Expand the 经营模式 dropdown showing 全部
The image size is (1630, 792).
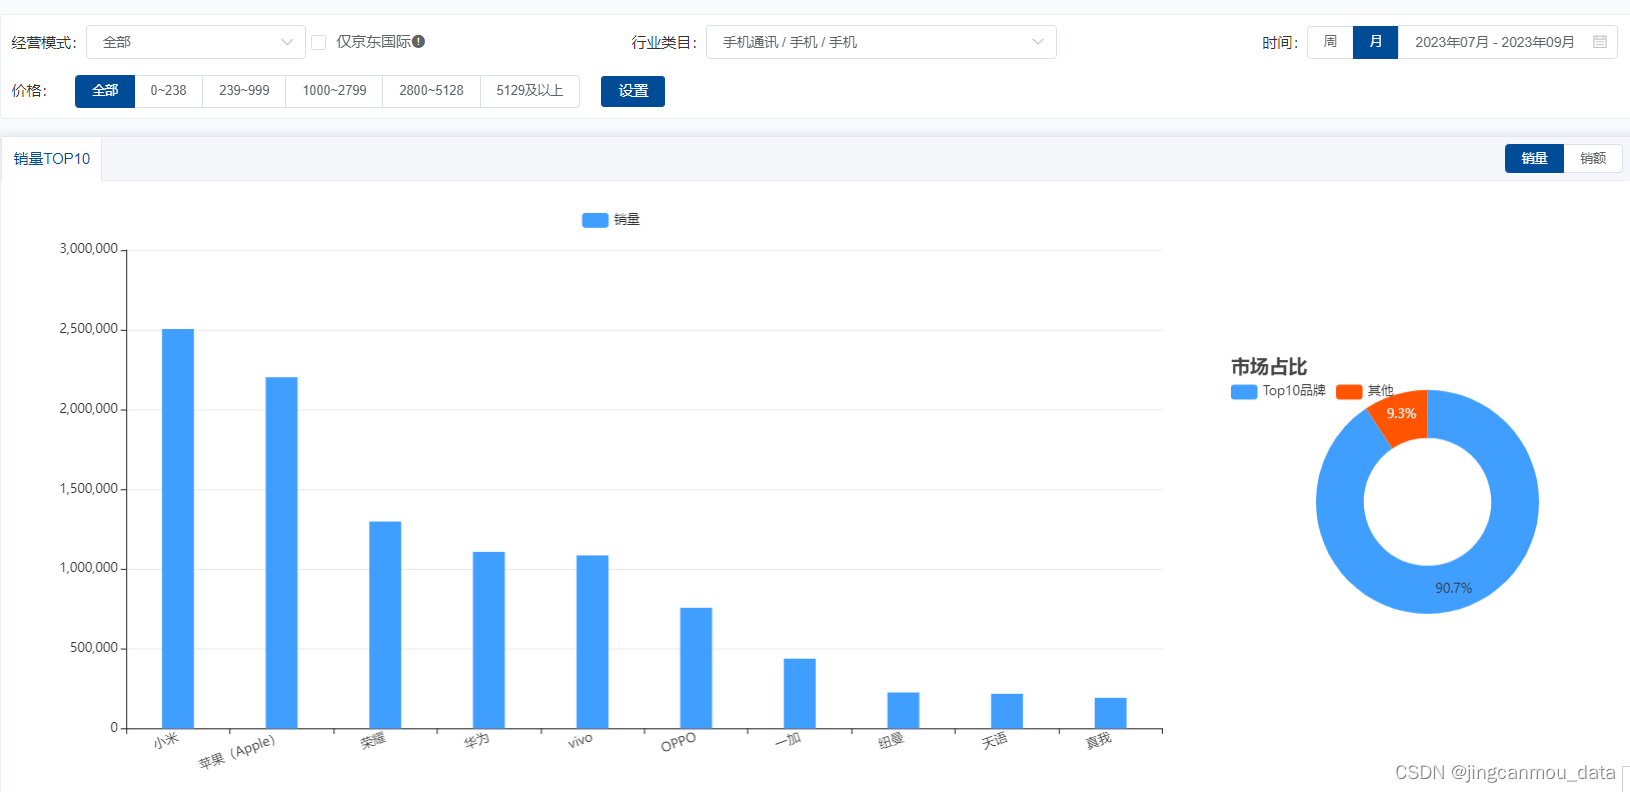pos(196,42)
